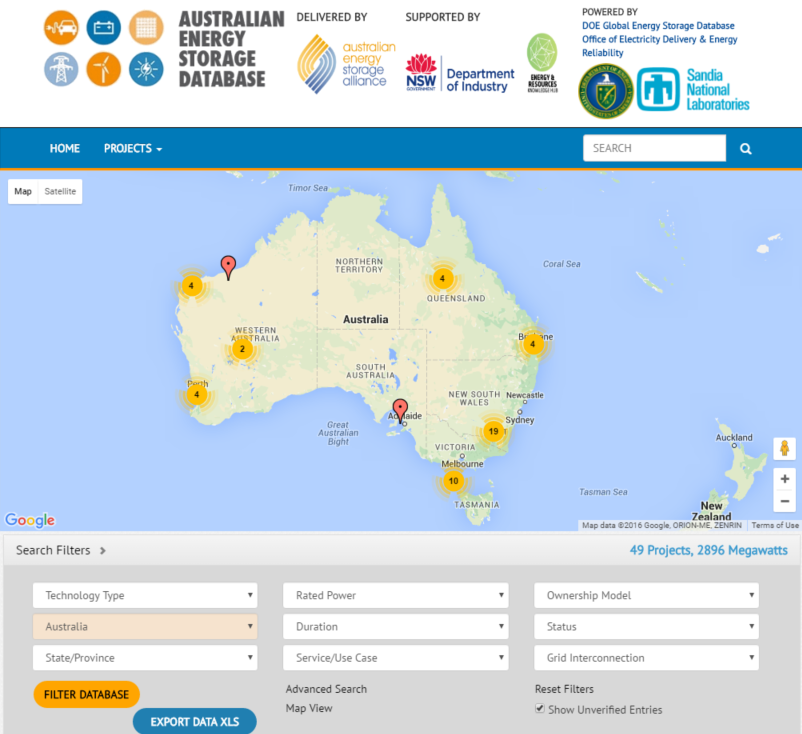
Task: Click the blue solar energy icon
Action: pos(146,69)
